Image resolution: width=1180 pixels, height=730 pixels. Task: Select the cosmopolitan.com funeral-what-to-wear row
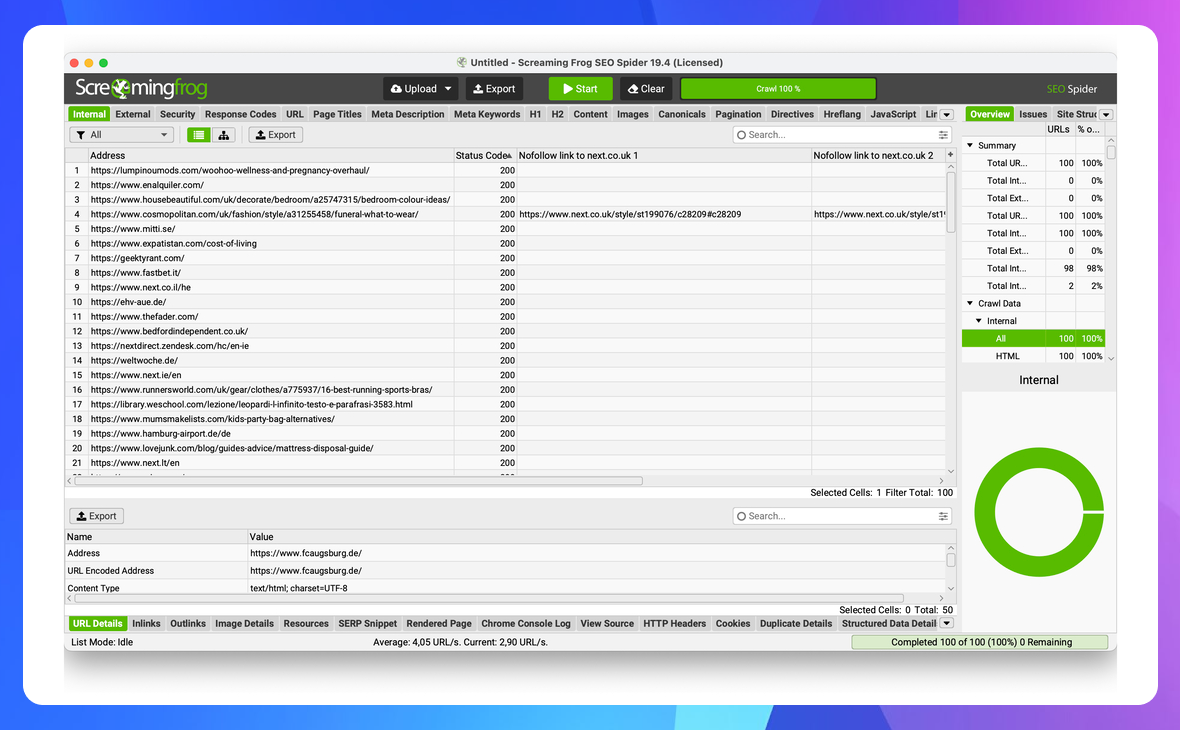pyautogui.click(x=254, y=214)
